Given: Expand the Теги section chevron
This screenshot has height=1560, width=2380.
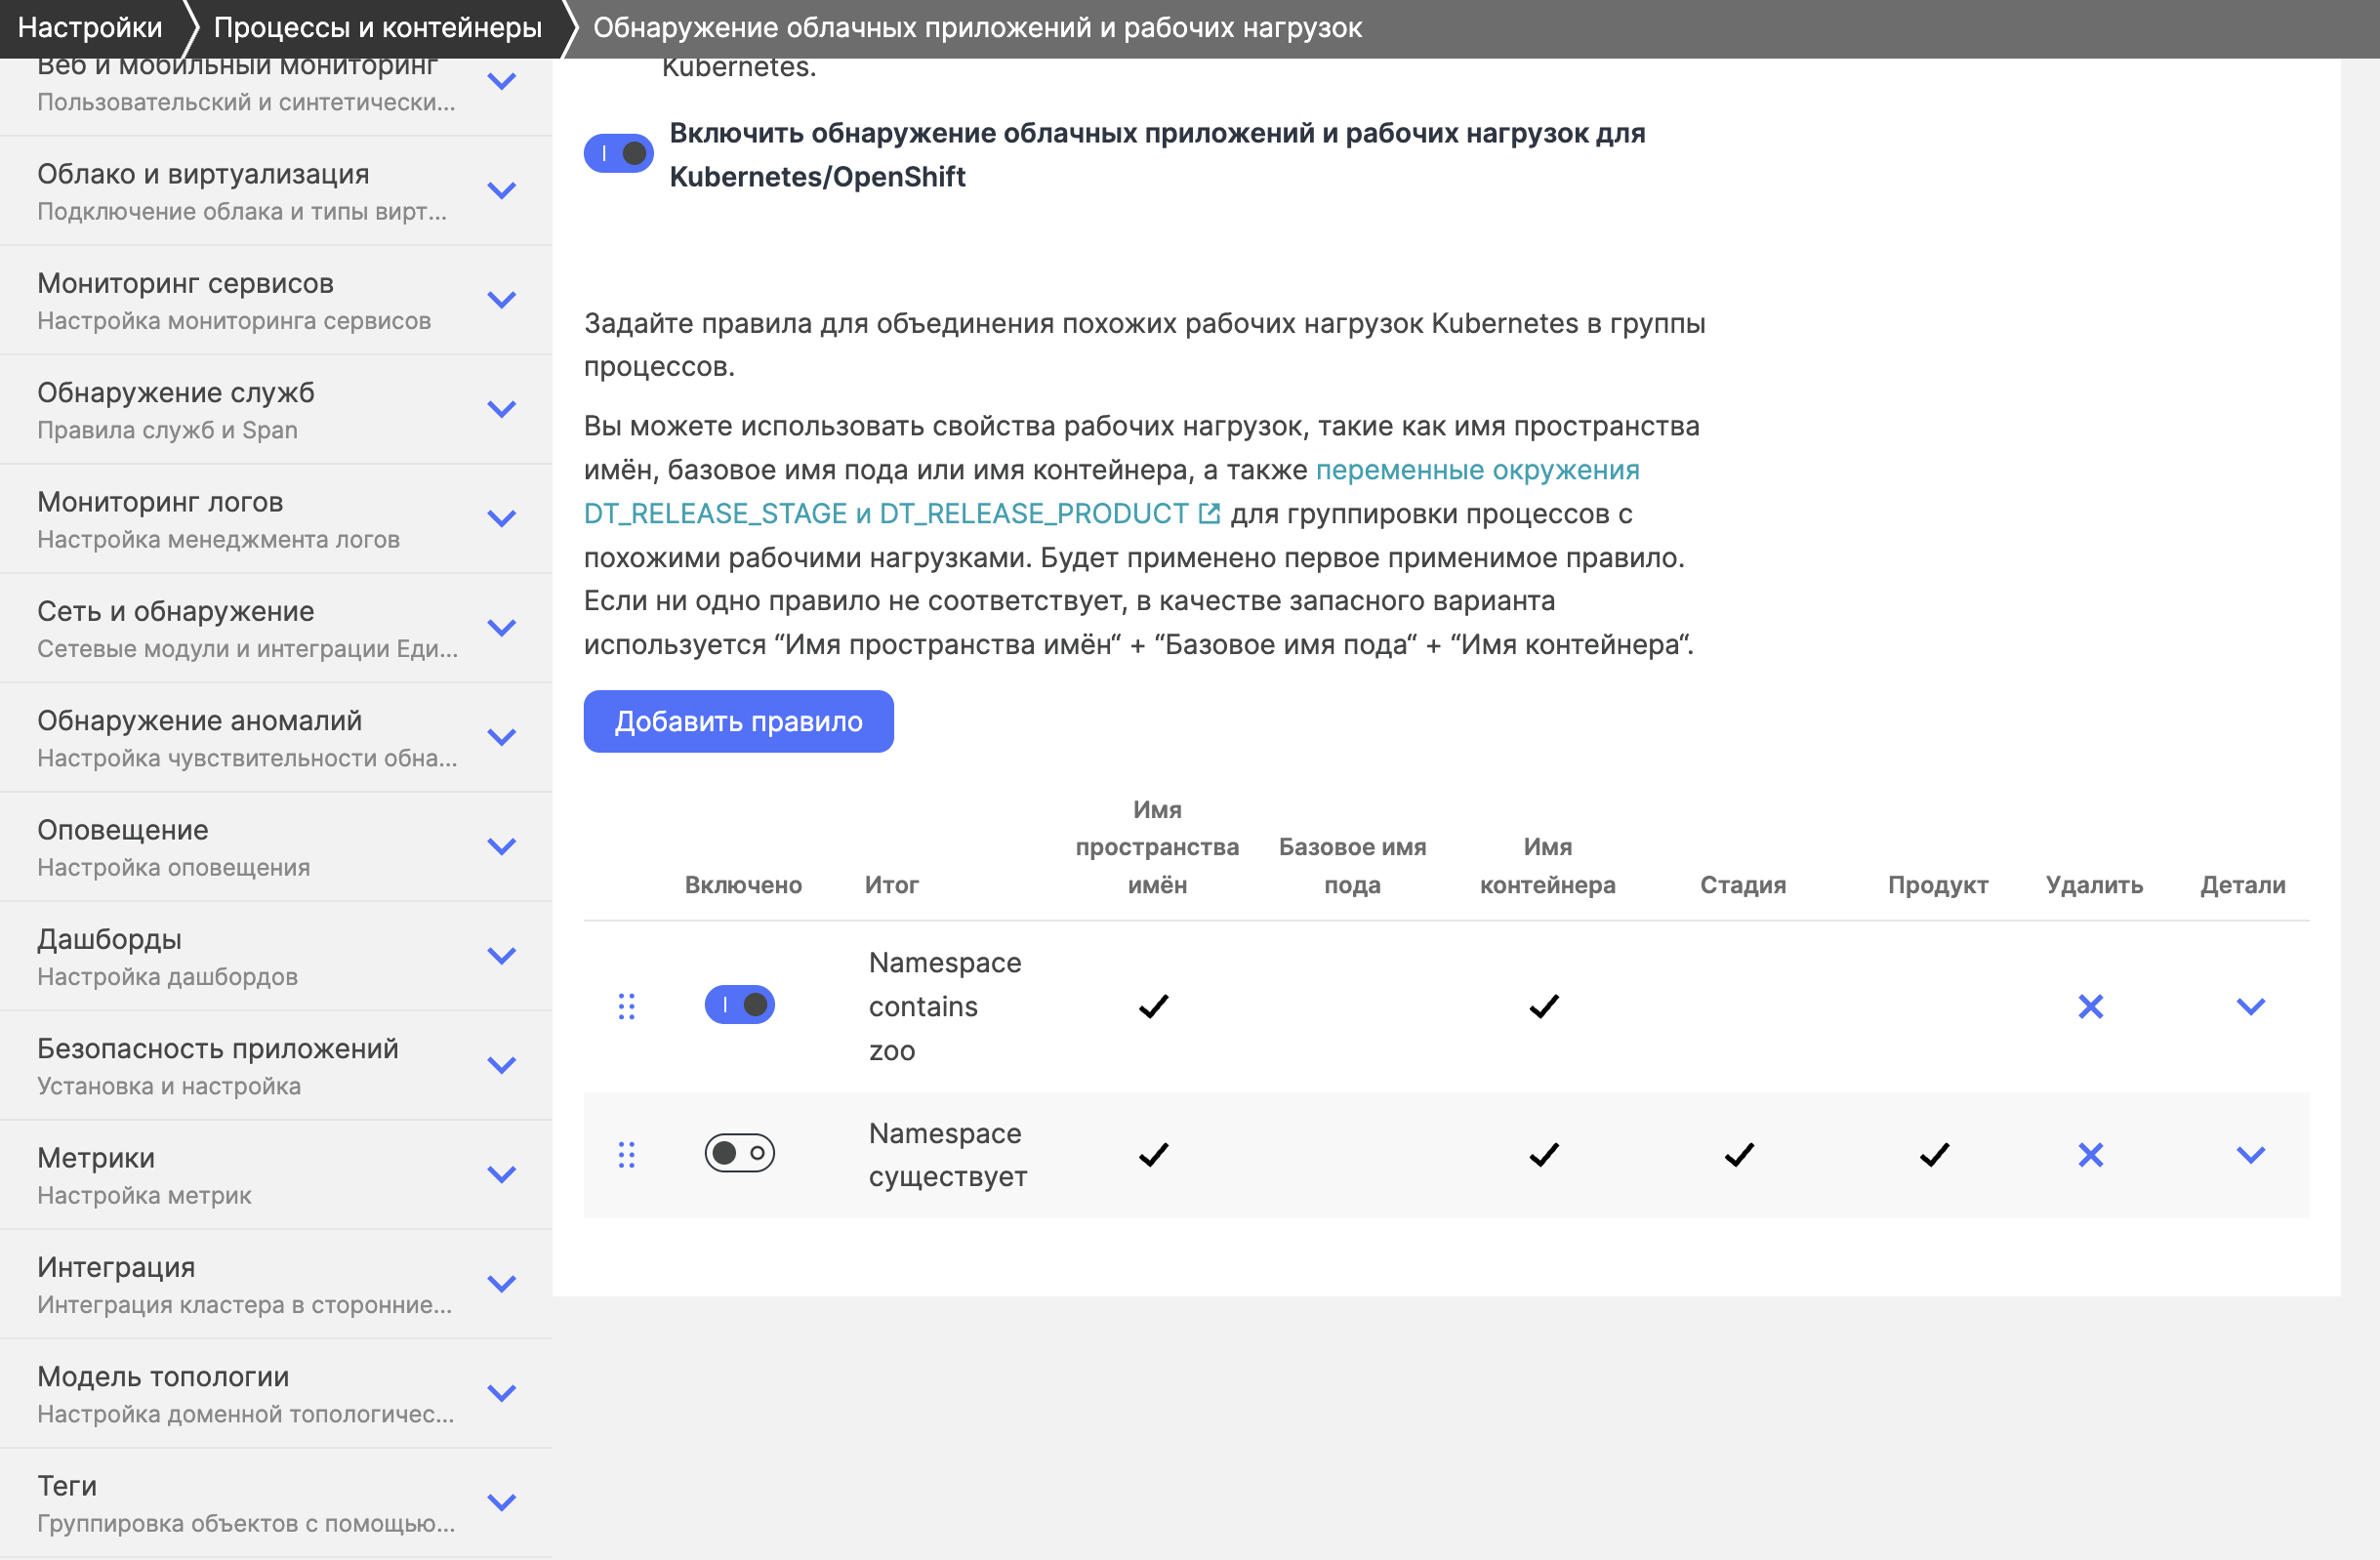Looking at the screenshot, I should coord(501,1502).
